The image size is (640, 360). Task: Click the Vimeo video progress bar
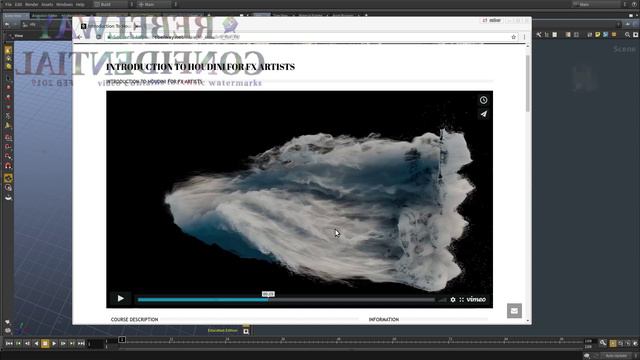pyautogui.click(x=286, y=300)
